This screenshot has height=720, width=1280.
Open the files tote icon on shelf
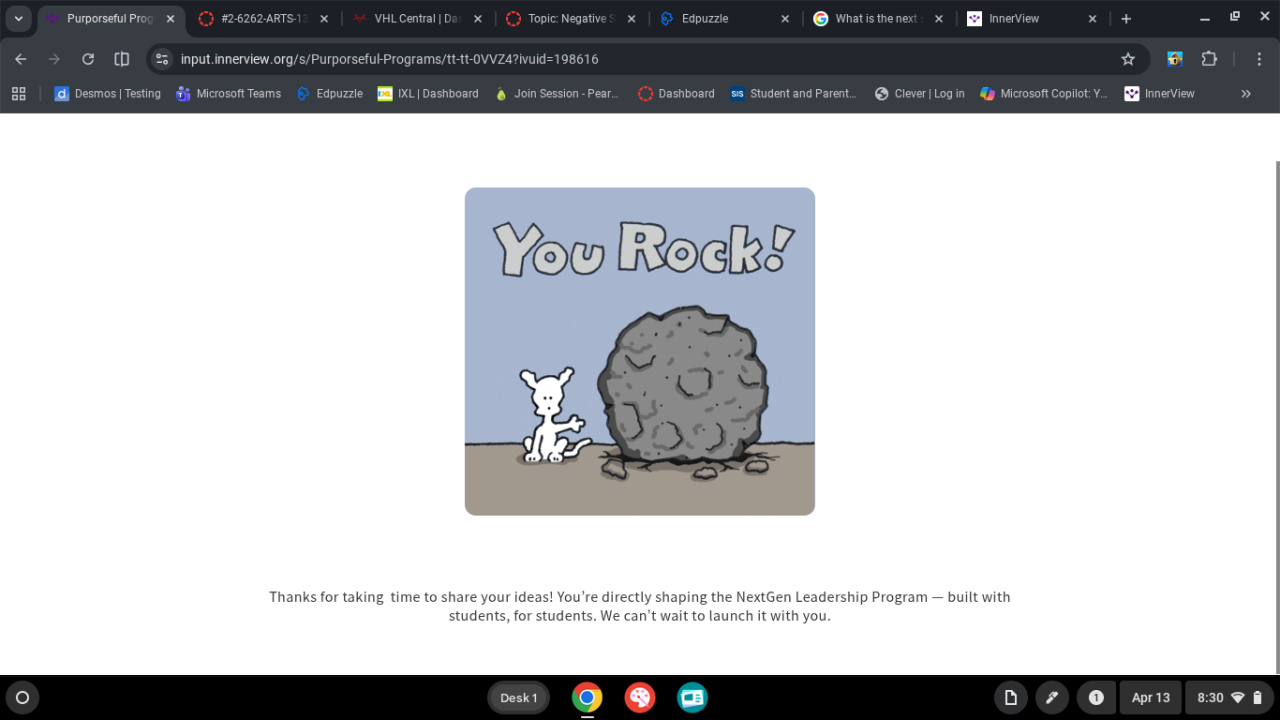point(1010,697)
